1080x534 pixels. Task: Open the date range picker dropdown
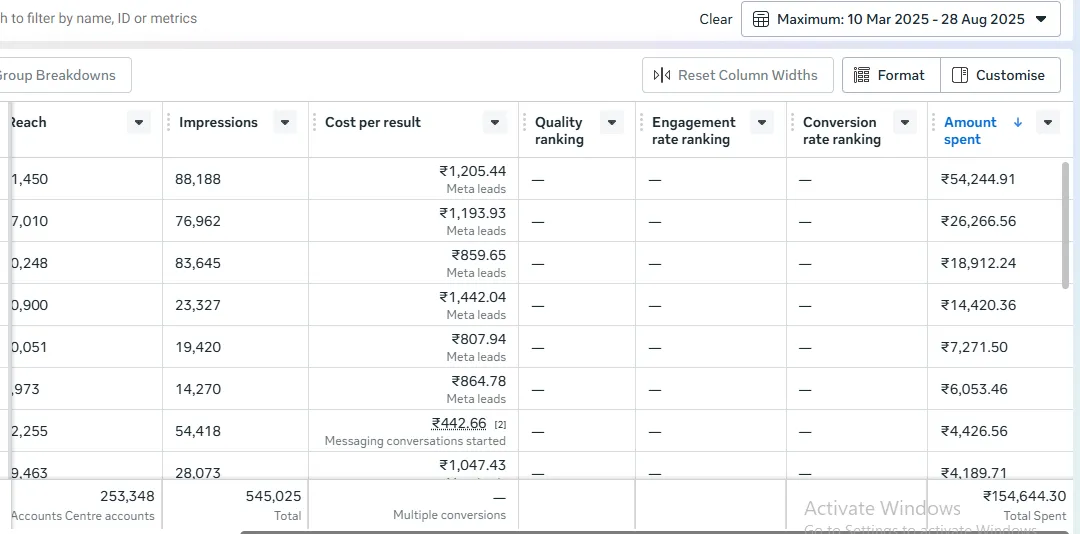tap(900, 19)
